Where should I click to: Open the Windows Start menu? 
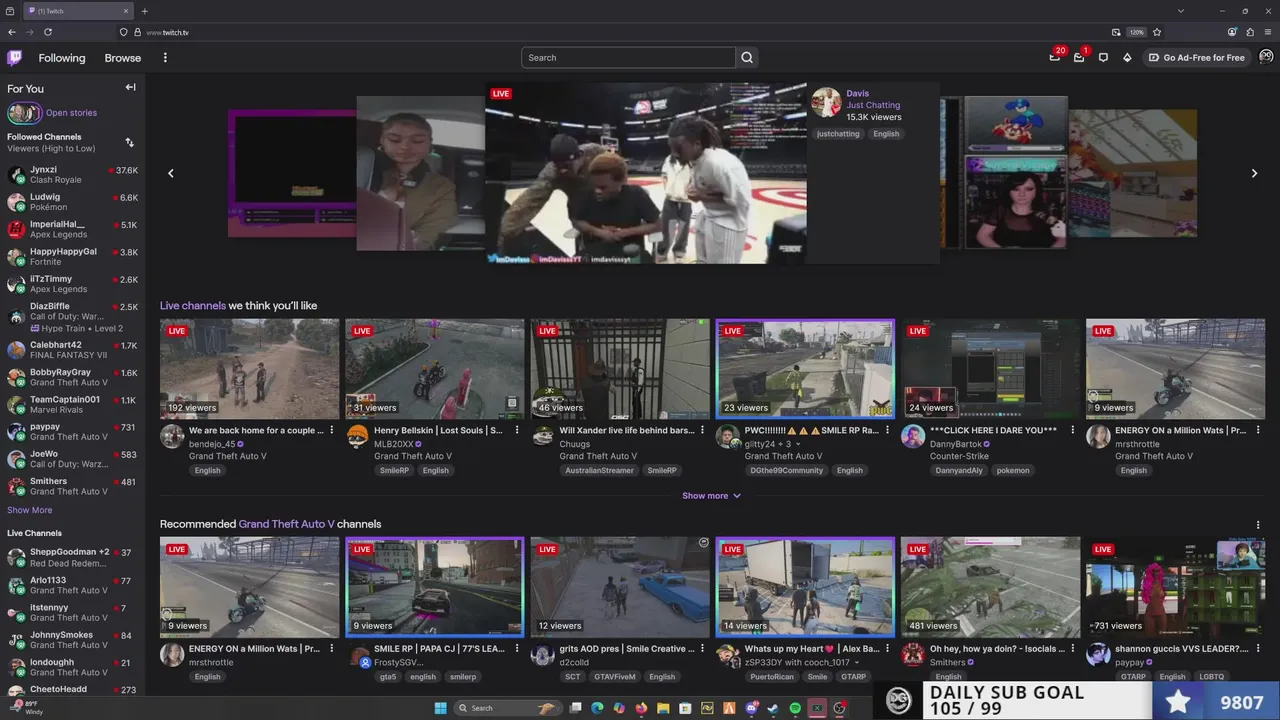tap(440, 708)
